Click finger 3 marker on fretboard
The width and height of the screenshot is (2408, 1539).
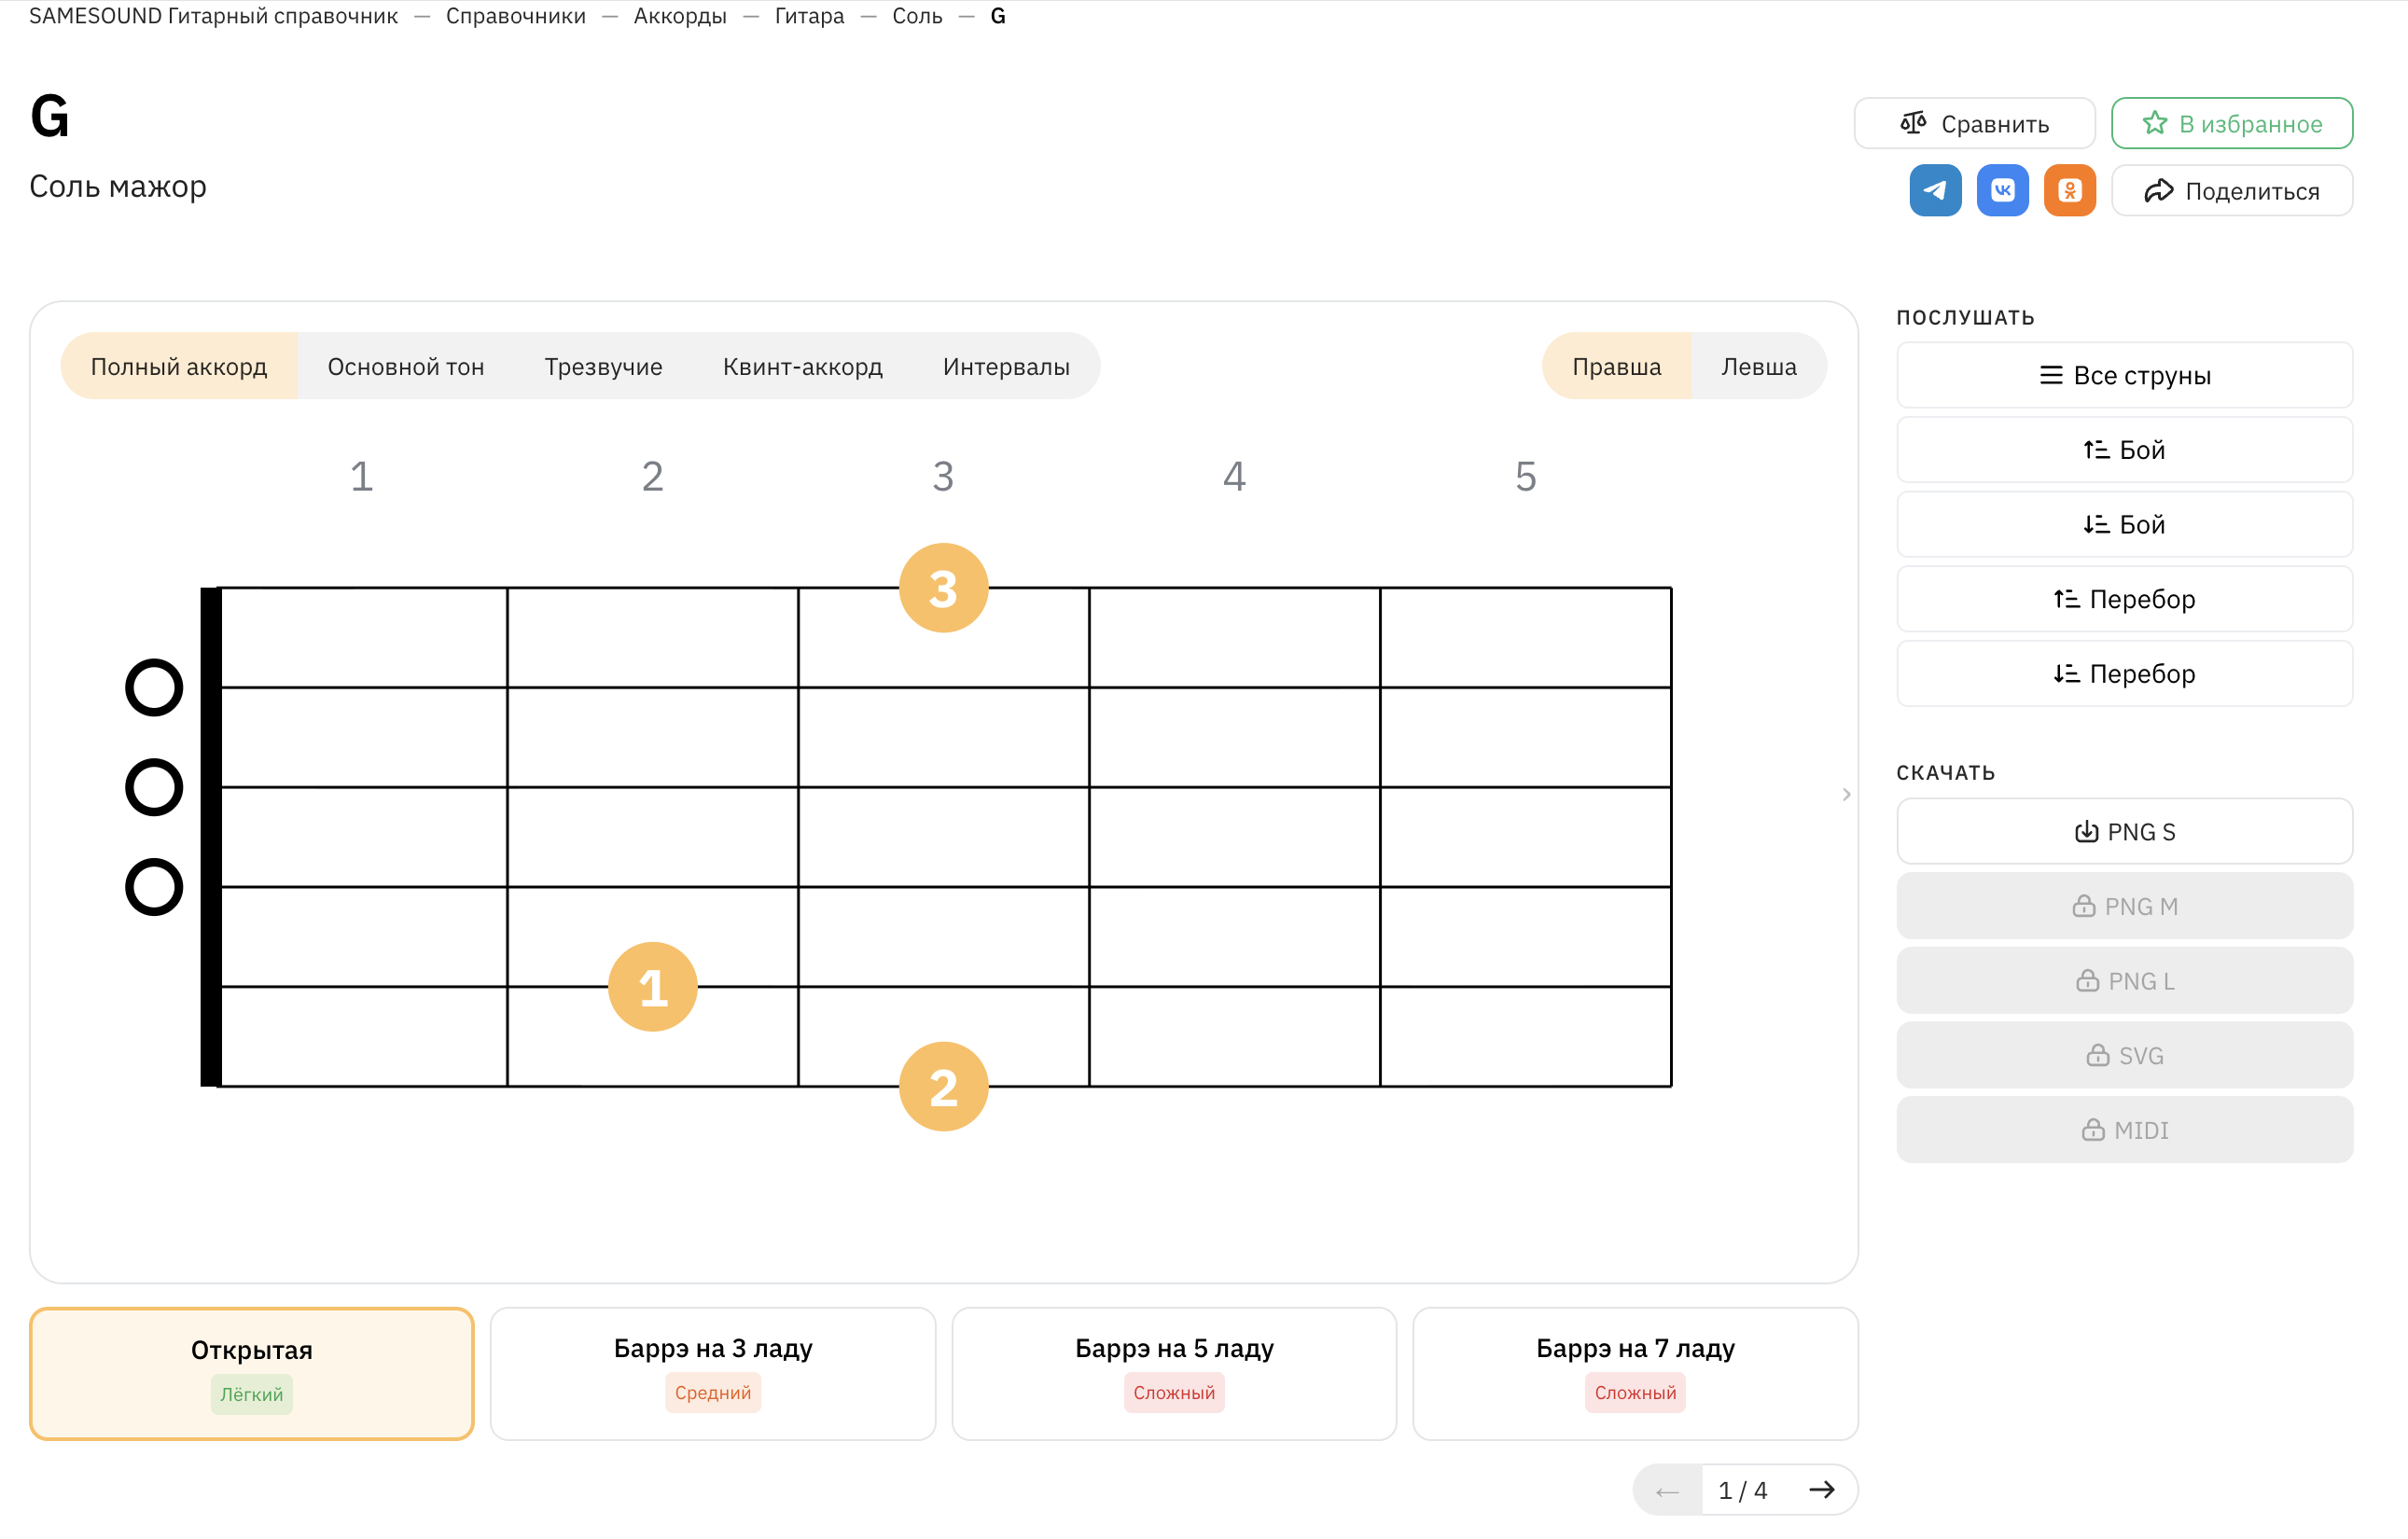pyautogui.click(x=943, y=588)
